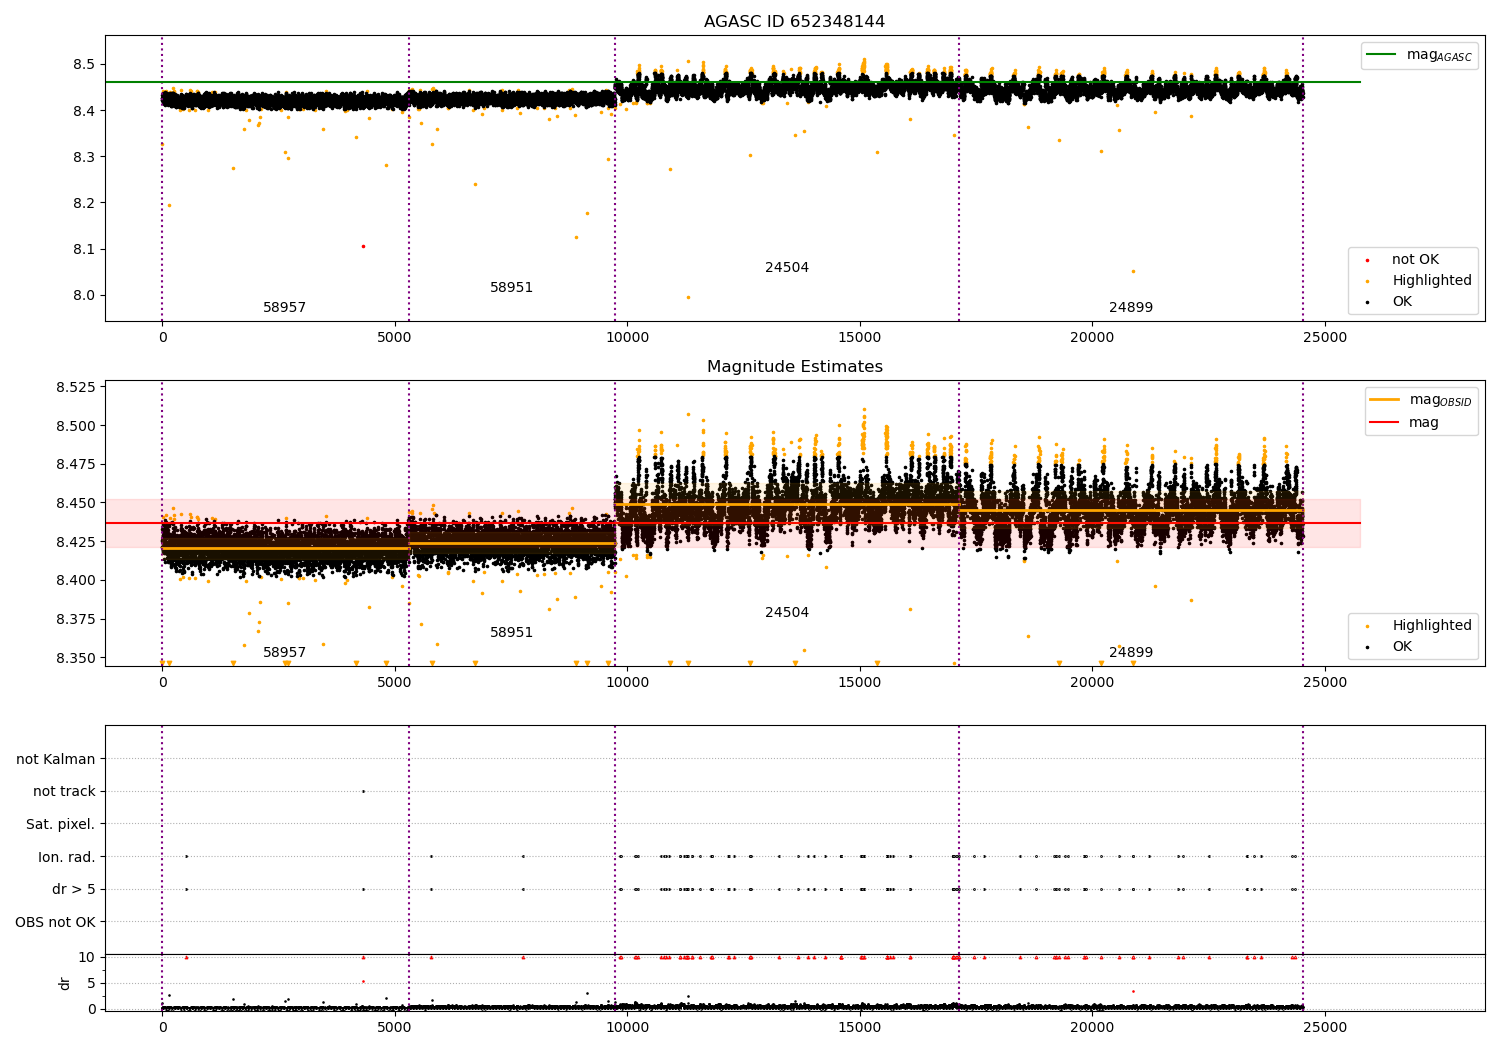Click the 5 tick on the dr axis

click(x=91, y=983)
